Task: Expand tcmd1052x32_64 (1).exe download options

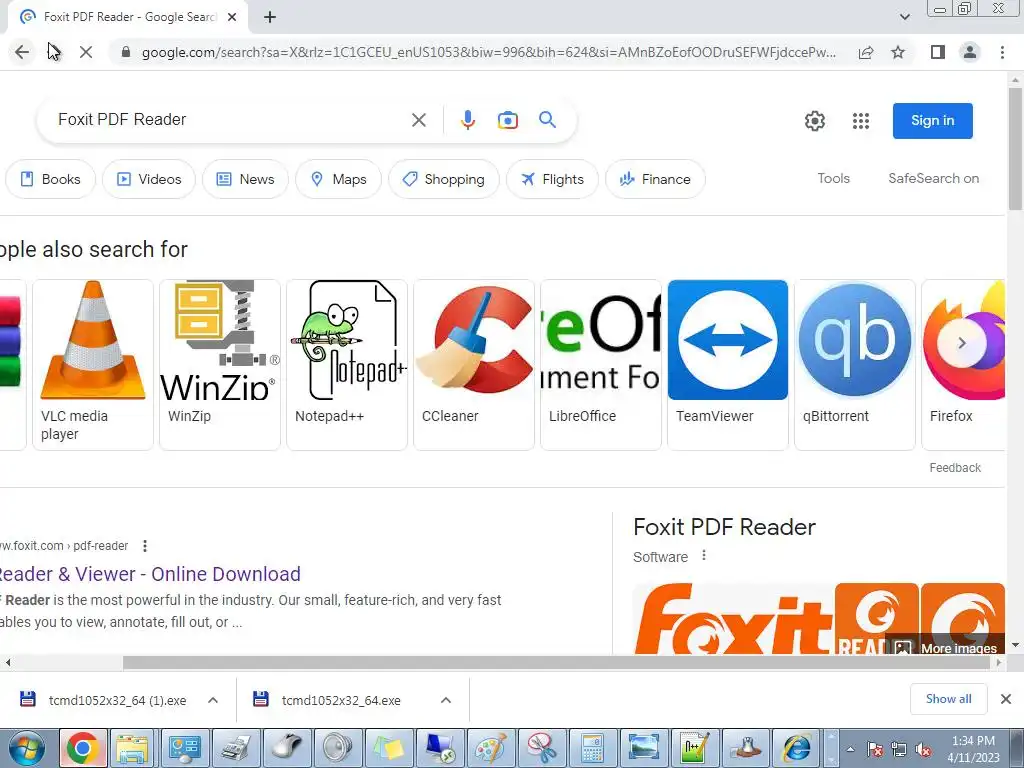Action: (213, 700)
